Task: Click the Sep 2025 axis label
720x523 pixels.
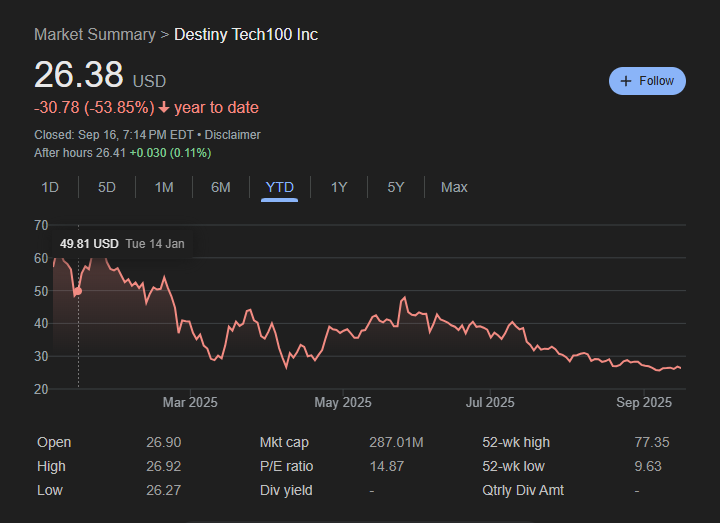Action: (x=644, y=403)
